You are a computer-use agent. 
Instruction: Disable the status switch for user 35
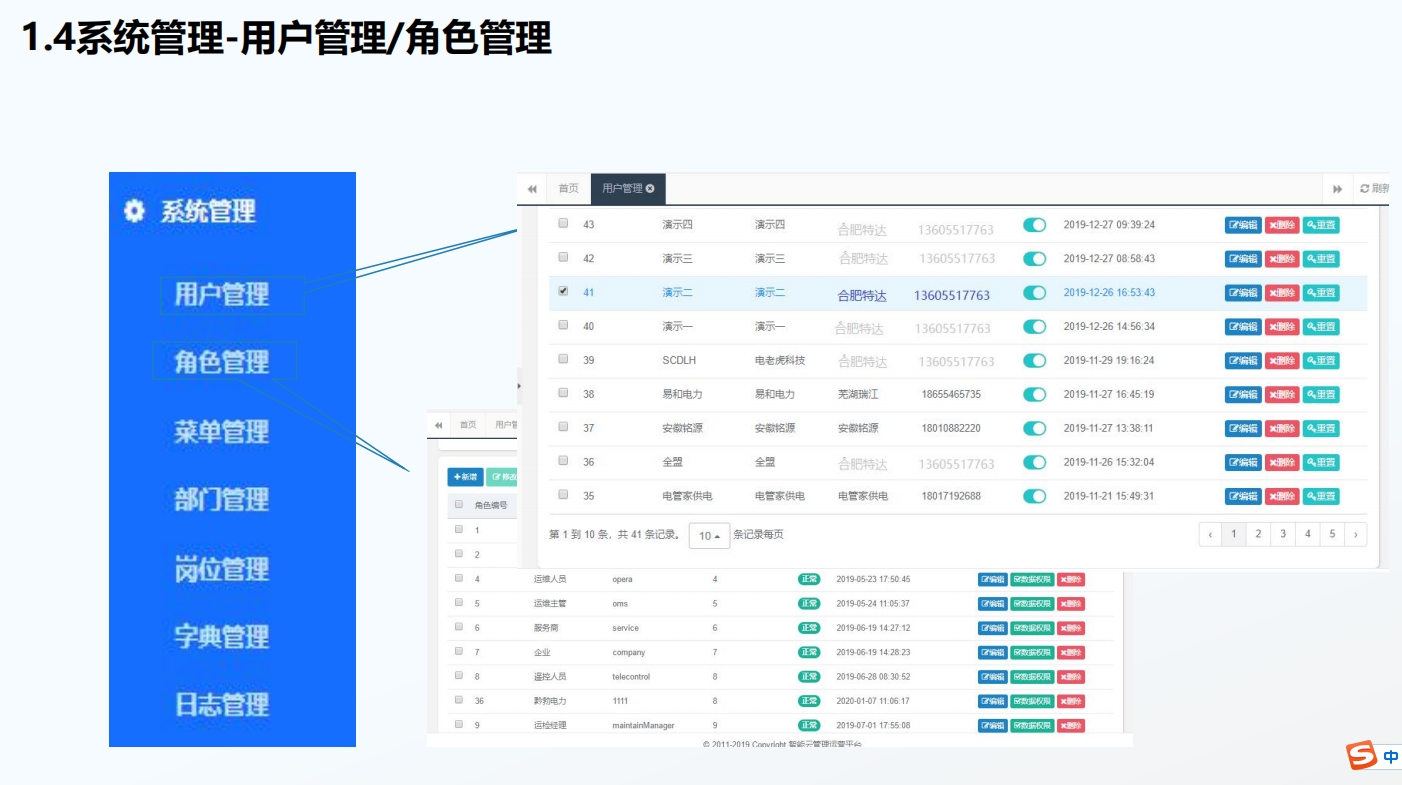point(1034,496)
